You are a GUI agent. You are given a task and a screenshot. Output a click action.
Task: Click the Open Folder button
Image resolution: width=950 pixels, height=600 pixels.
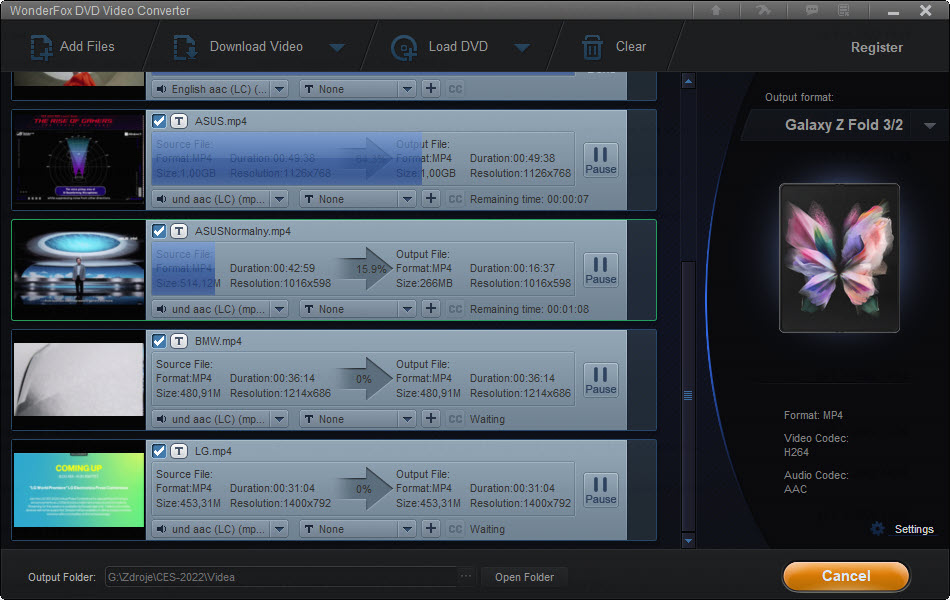point(524,577)
